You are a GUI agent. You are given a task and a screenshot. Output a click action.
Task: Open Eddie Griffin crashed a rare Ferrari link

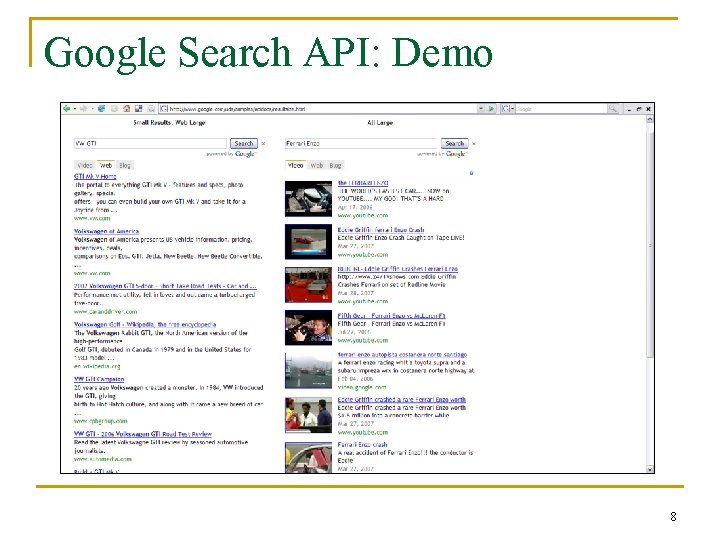402,399
